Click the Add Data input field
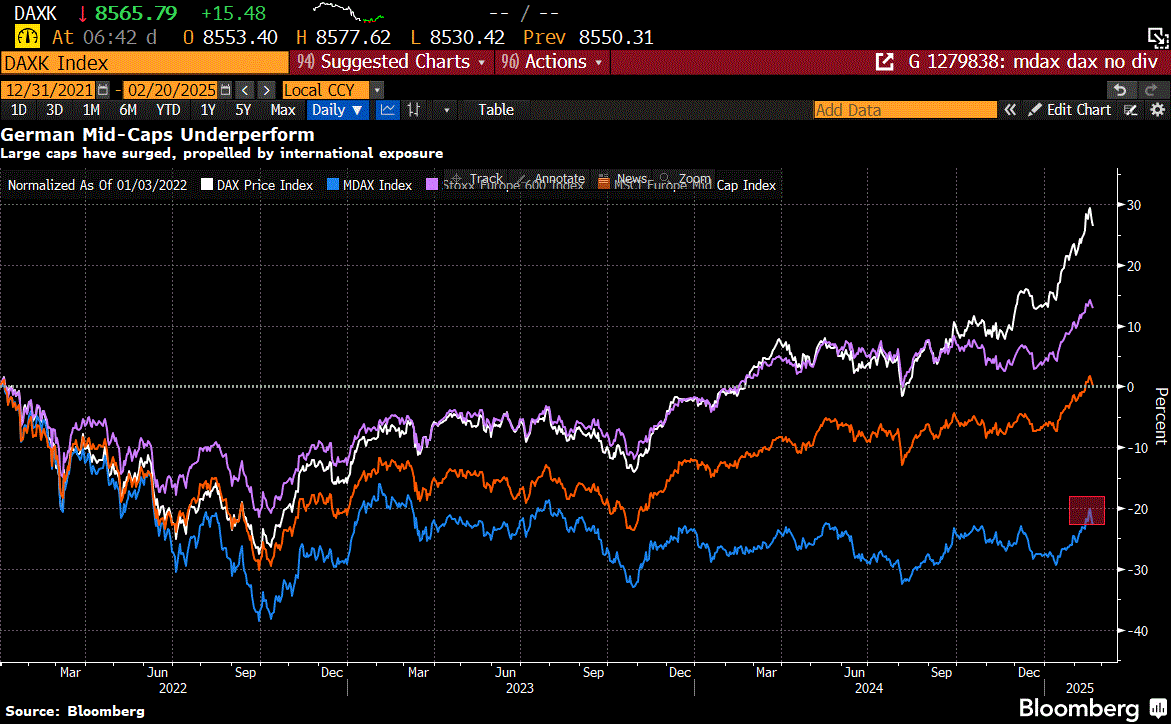This screenshot has width=1171, height=724. [x=905, y=110]
